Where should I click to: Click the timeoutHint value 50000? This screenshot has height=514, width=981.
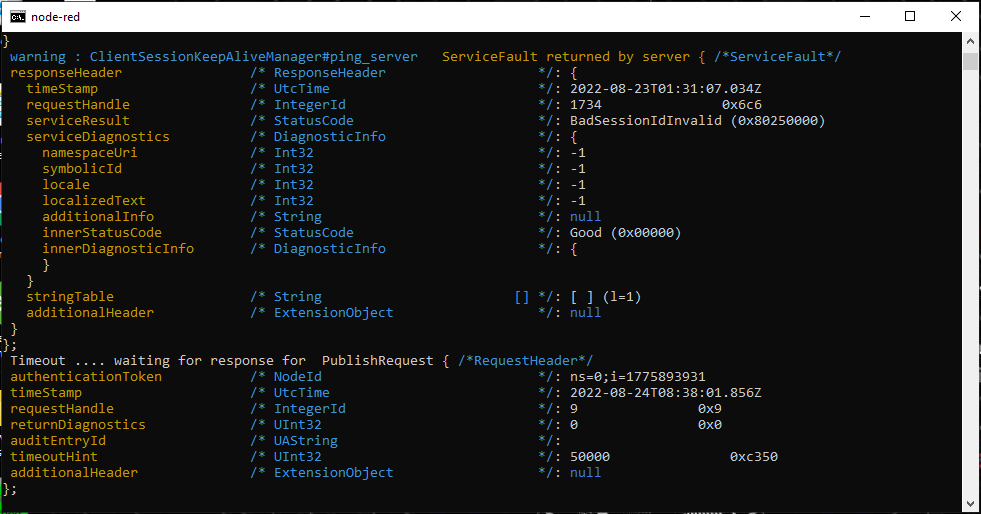point(589,457)
